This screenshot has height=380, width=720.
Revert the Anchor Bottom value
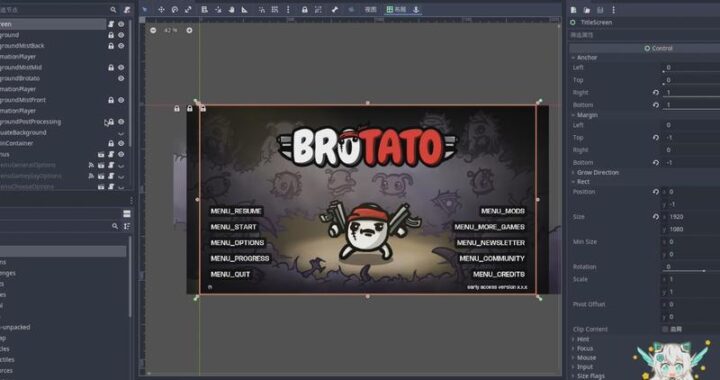pyautogui.click(x=656, y=105)
